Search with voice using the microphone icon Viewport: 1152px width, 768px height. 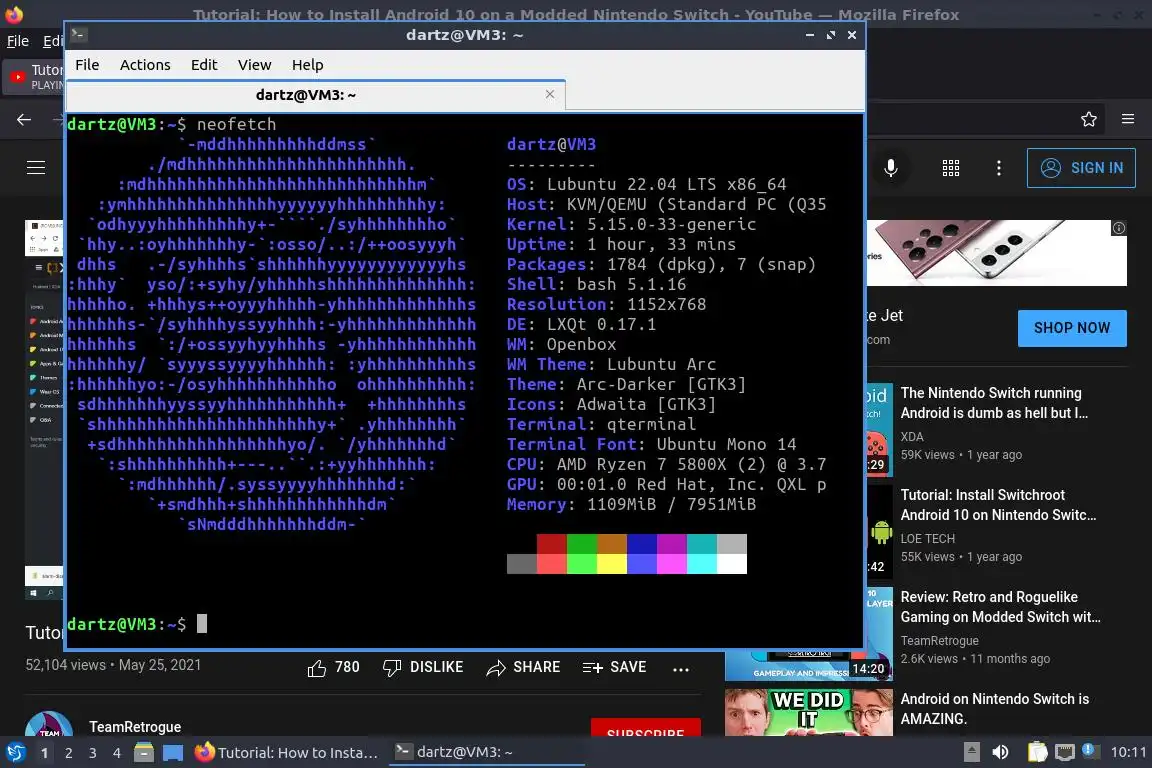[890, 168]
